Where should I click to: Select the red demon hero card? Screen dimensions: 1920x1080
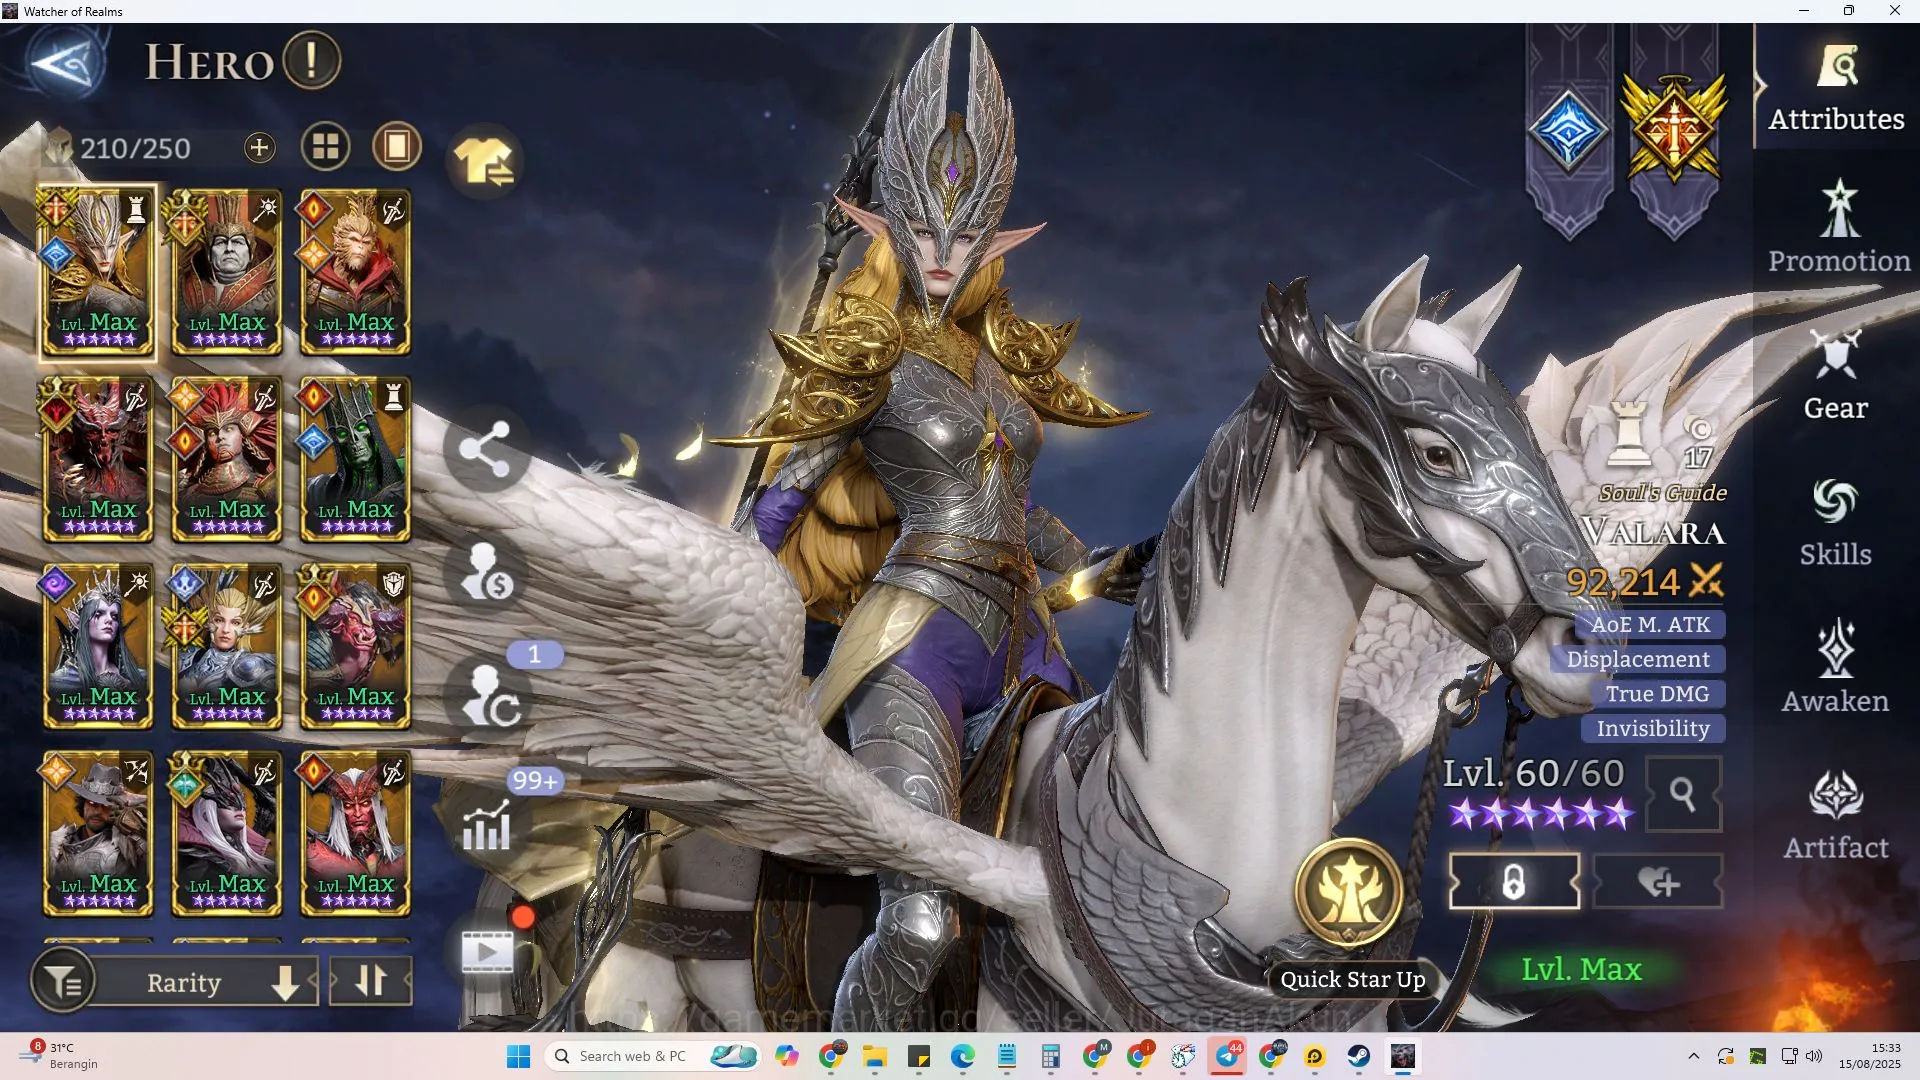pos(97,459)
